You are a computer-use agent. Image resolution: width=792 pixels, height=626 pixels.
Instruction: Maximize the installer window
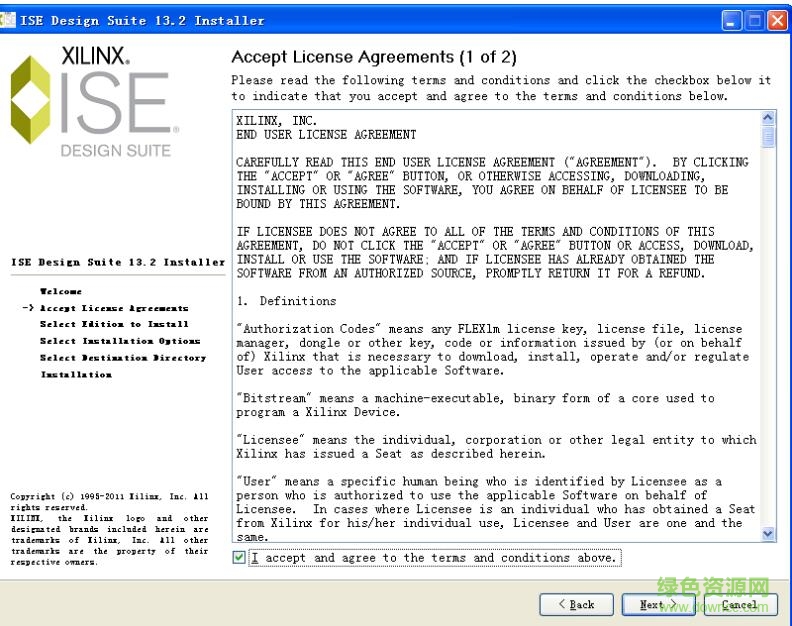(755, 20)
